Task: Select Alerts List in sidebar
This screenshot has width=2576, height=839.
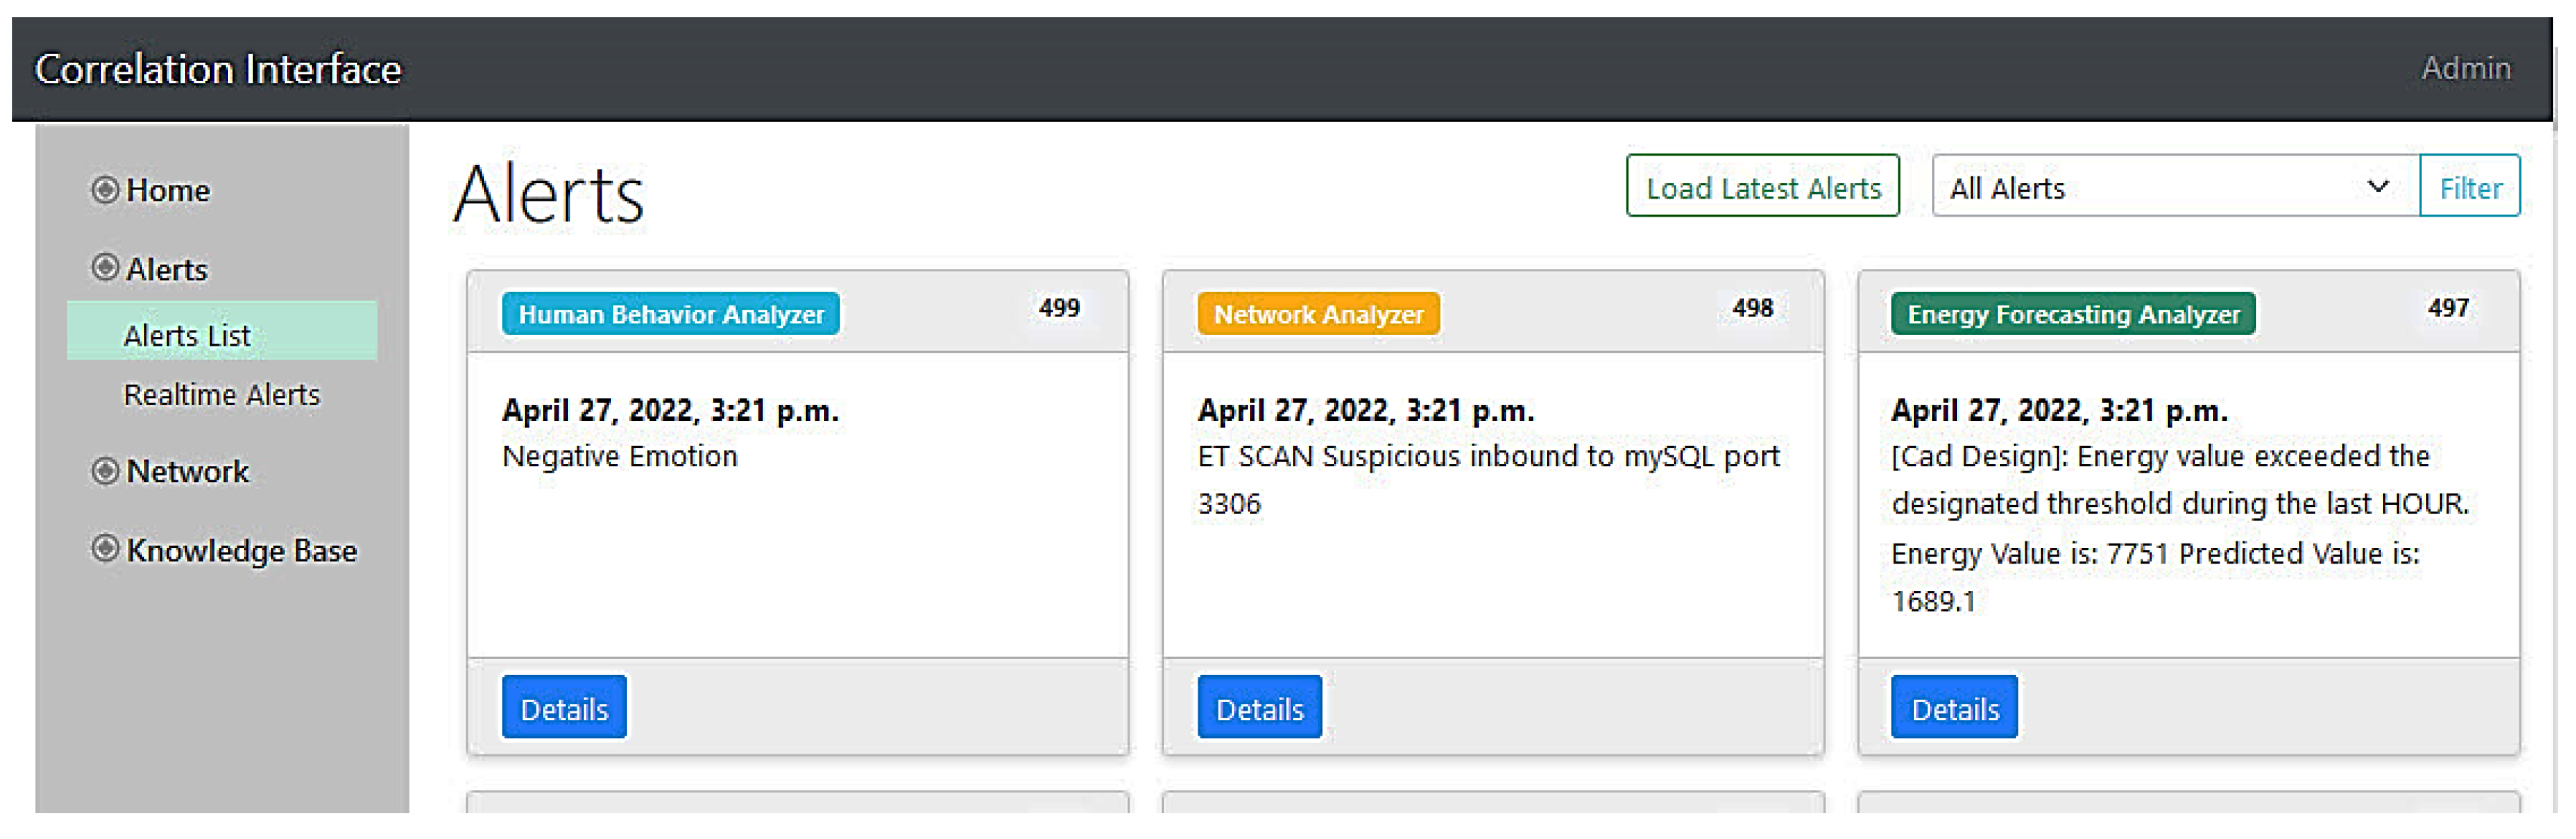Action: [187, 335]
